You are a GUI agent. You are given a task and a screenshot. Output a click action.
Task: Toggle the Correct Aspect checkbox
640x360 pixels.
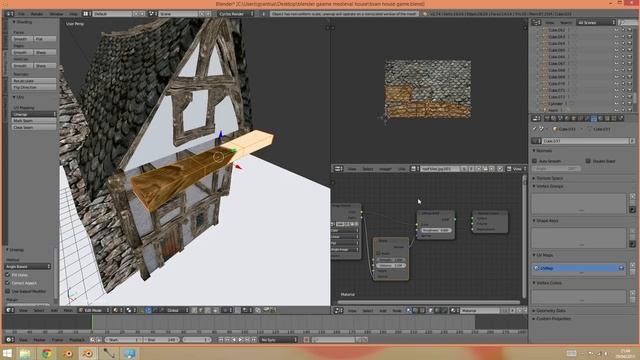pyautogui.click(x=7, y=283)
